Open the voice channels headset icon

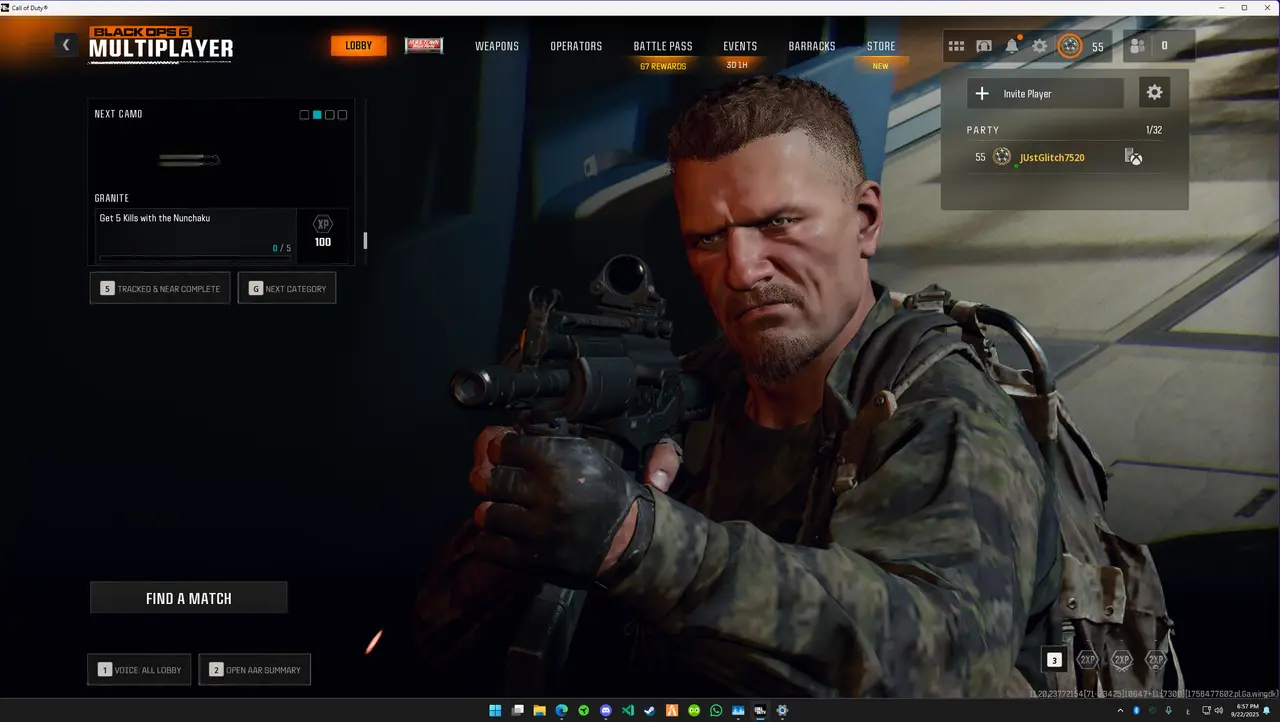(984, 46)
